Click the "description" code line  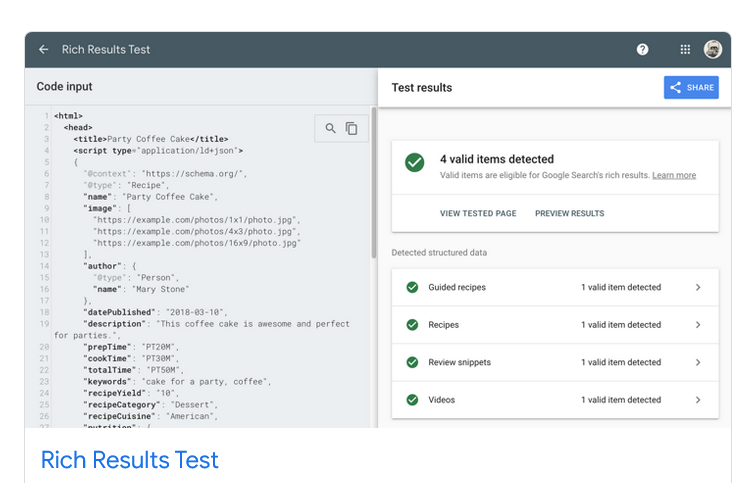point(202,330)
